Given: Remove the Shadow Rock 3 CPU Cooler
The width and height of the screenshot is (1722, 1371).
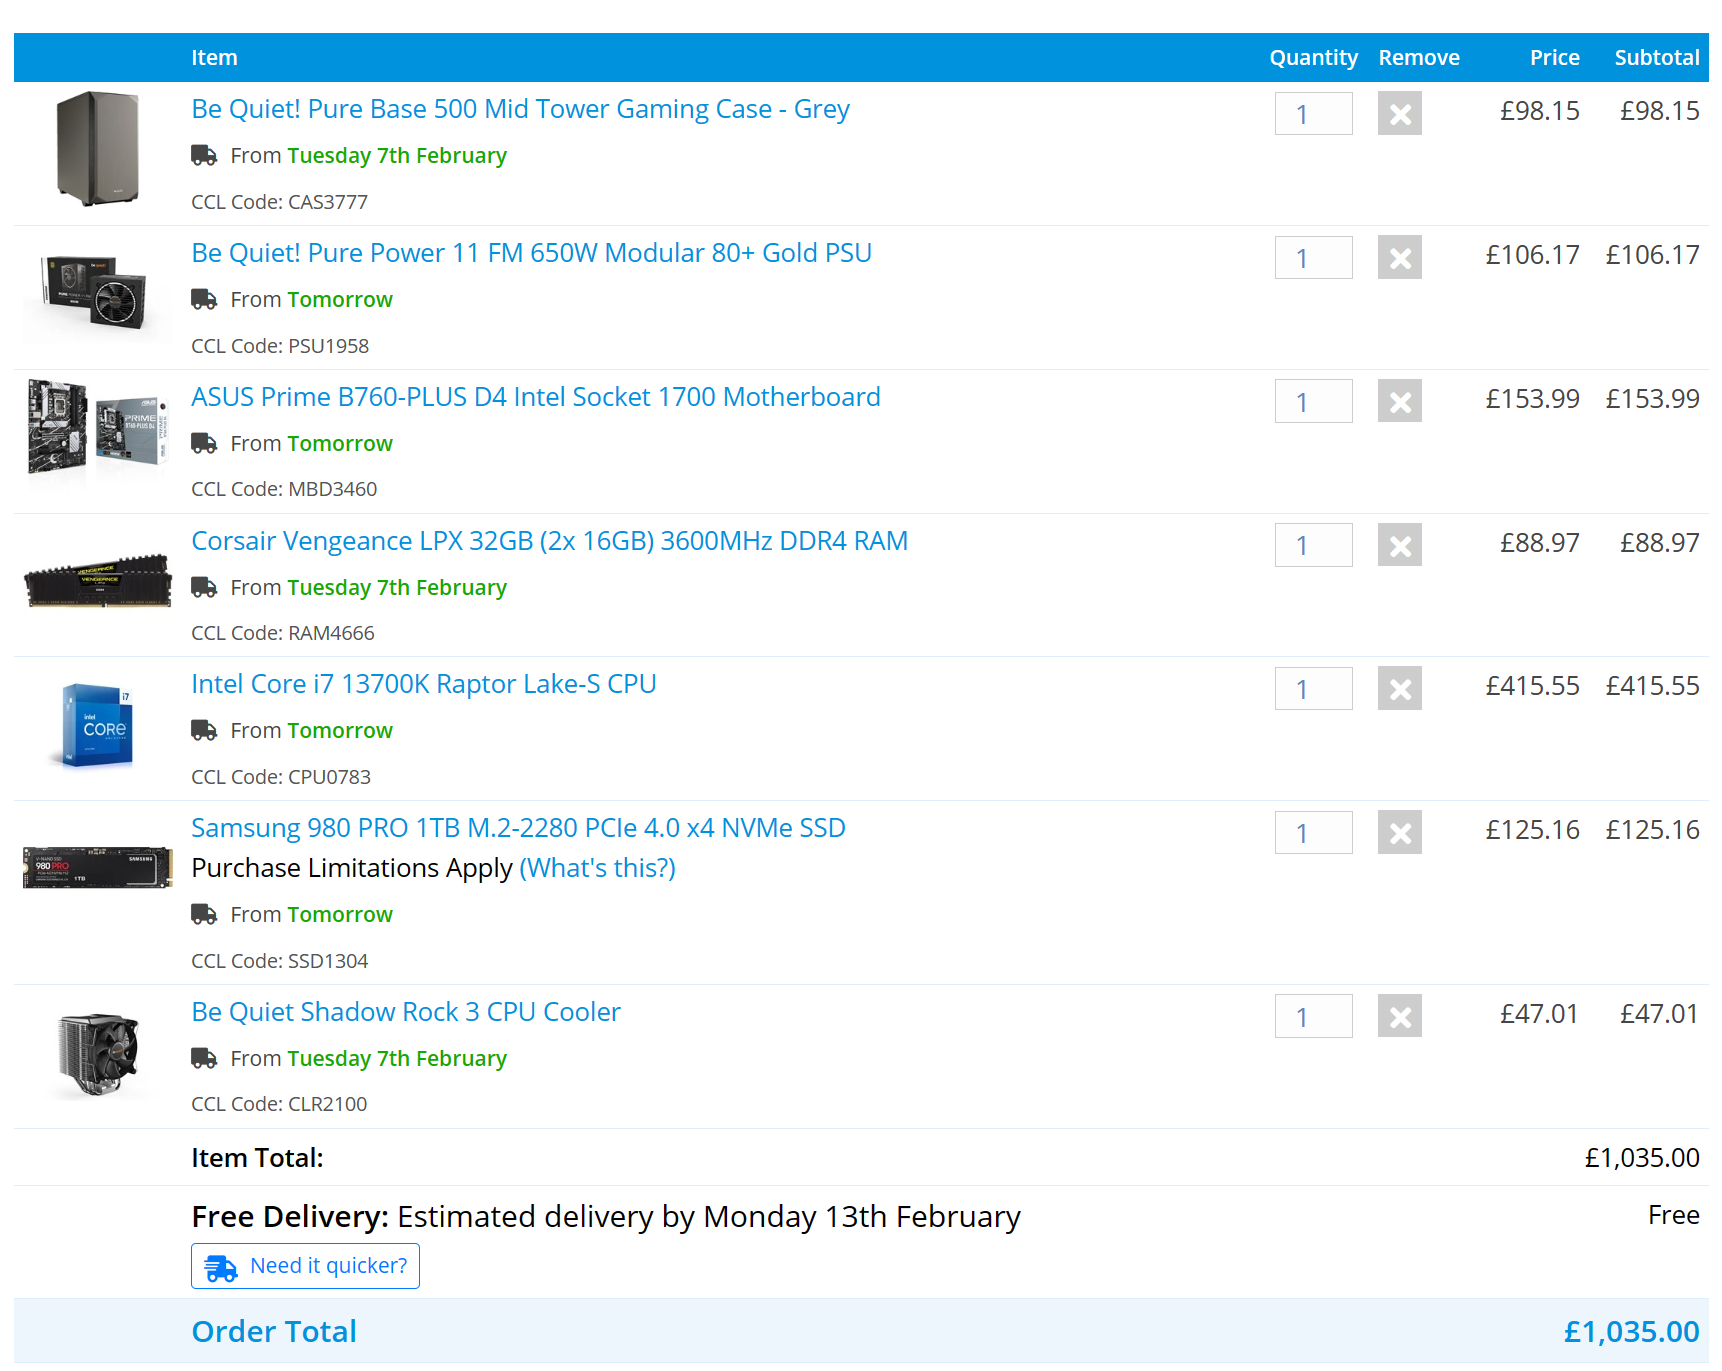Looking at the screenshot, I should coord(1399,1016).
